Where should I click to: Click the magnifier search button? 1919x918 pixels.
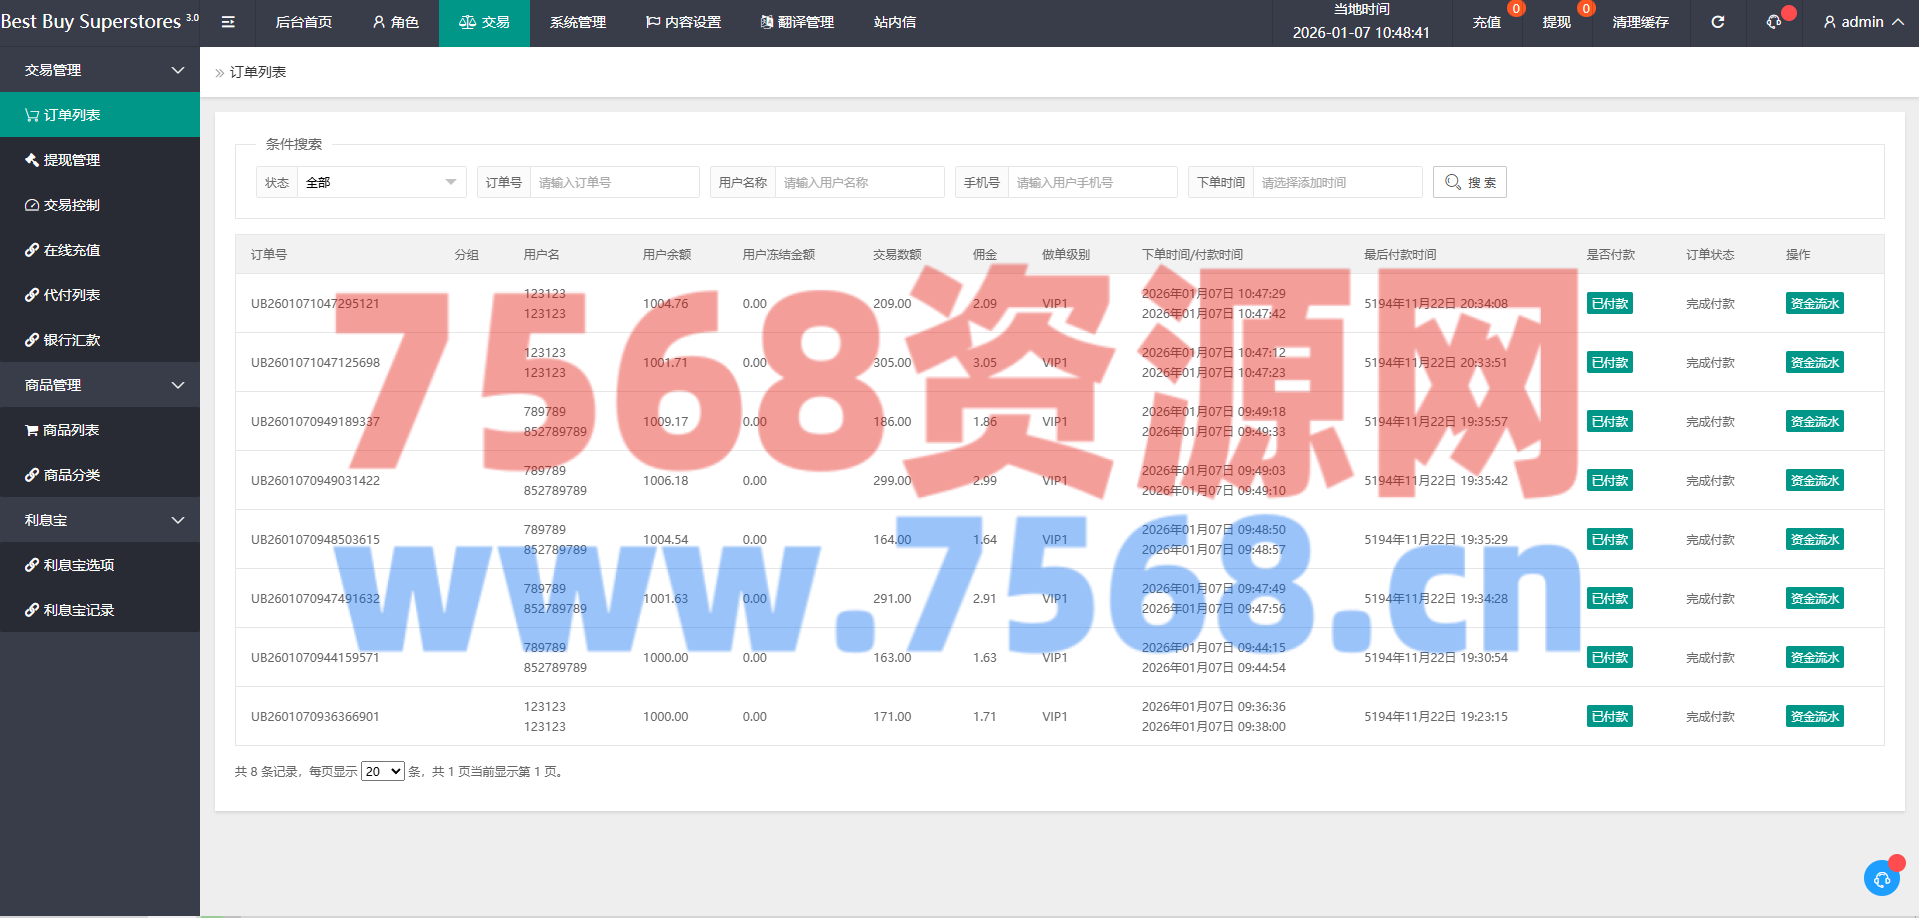[1469, 182]
